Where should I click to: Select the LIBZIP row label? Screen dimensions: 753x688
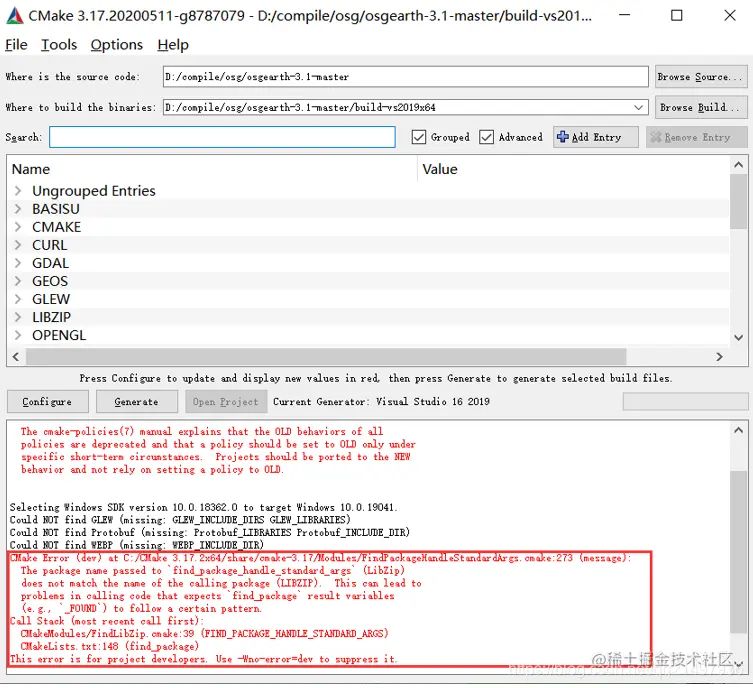(51, 317)
